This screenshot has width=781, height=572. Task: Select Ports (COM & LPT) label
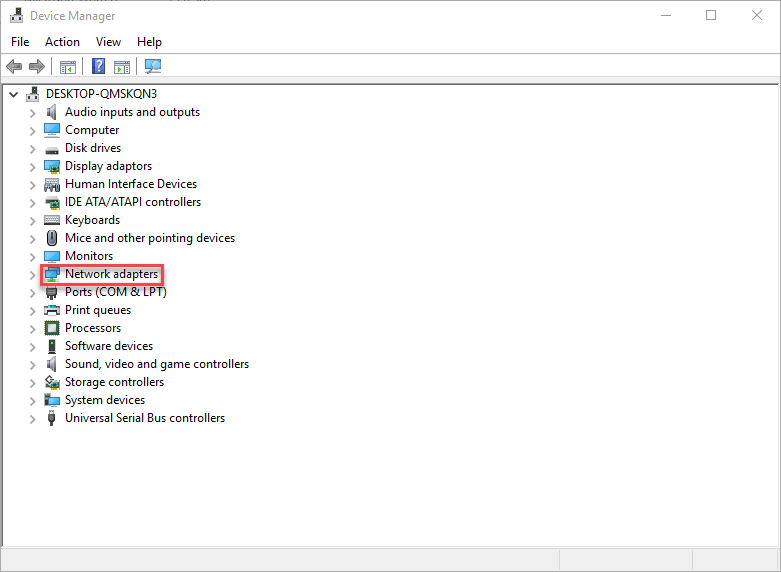tap(115, 292)
